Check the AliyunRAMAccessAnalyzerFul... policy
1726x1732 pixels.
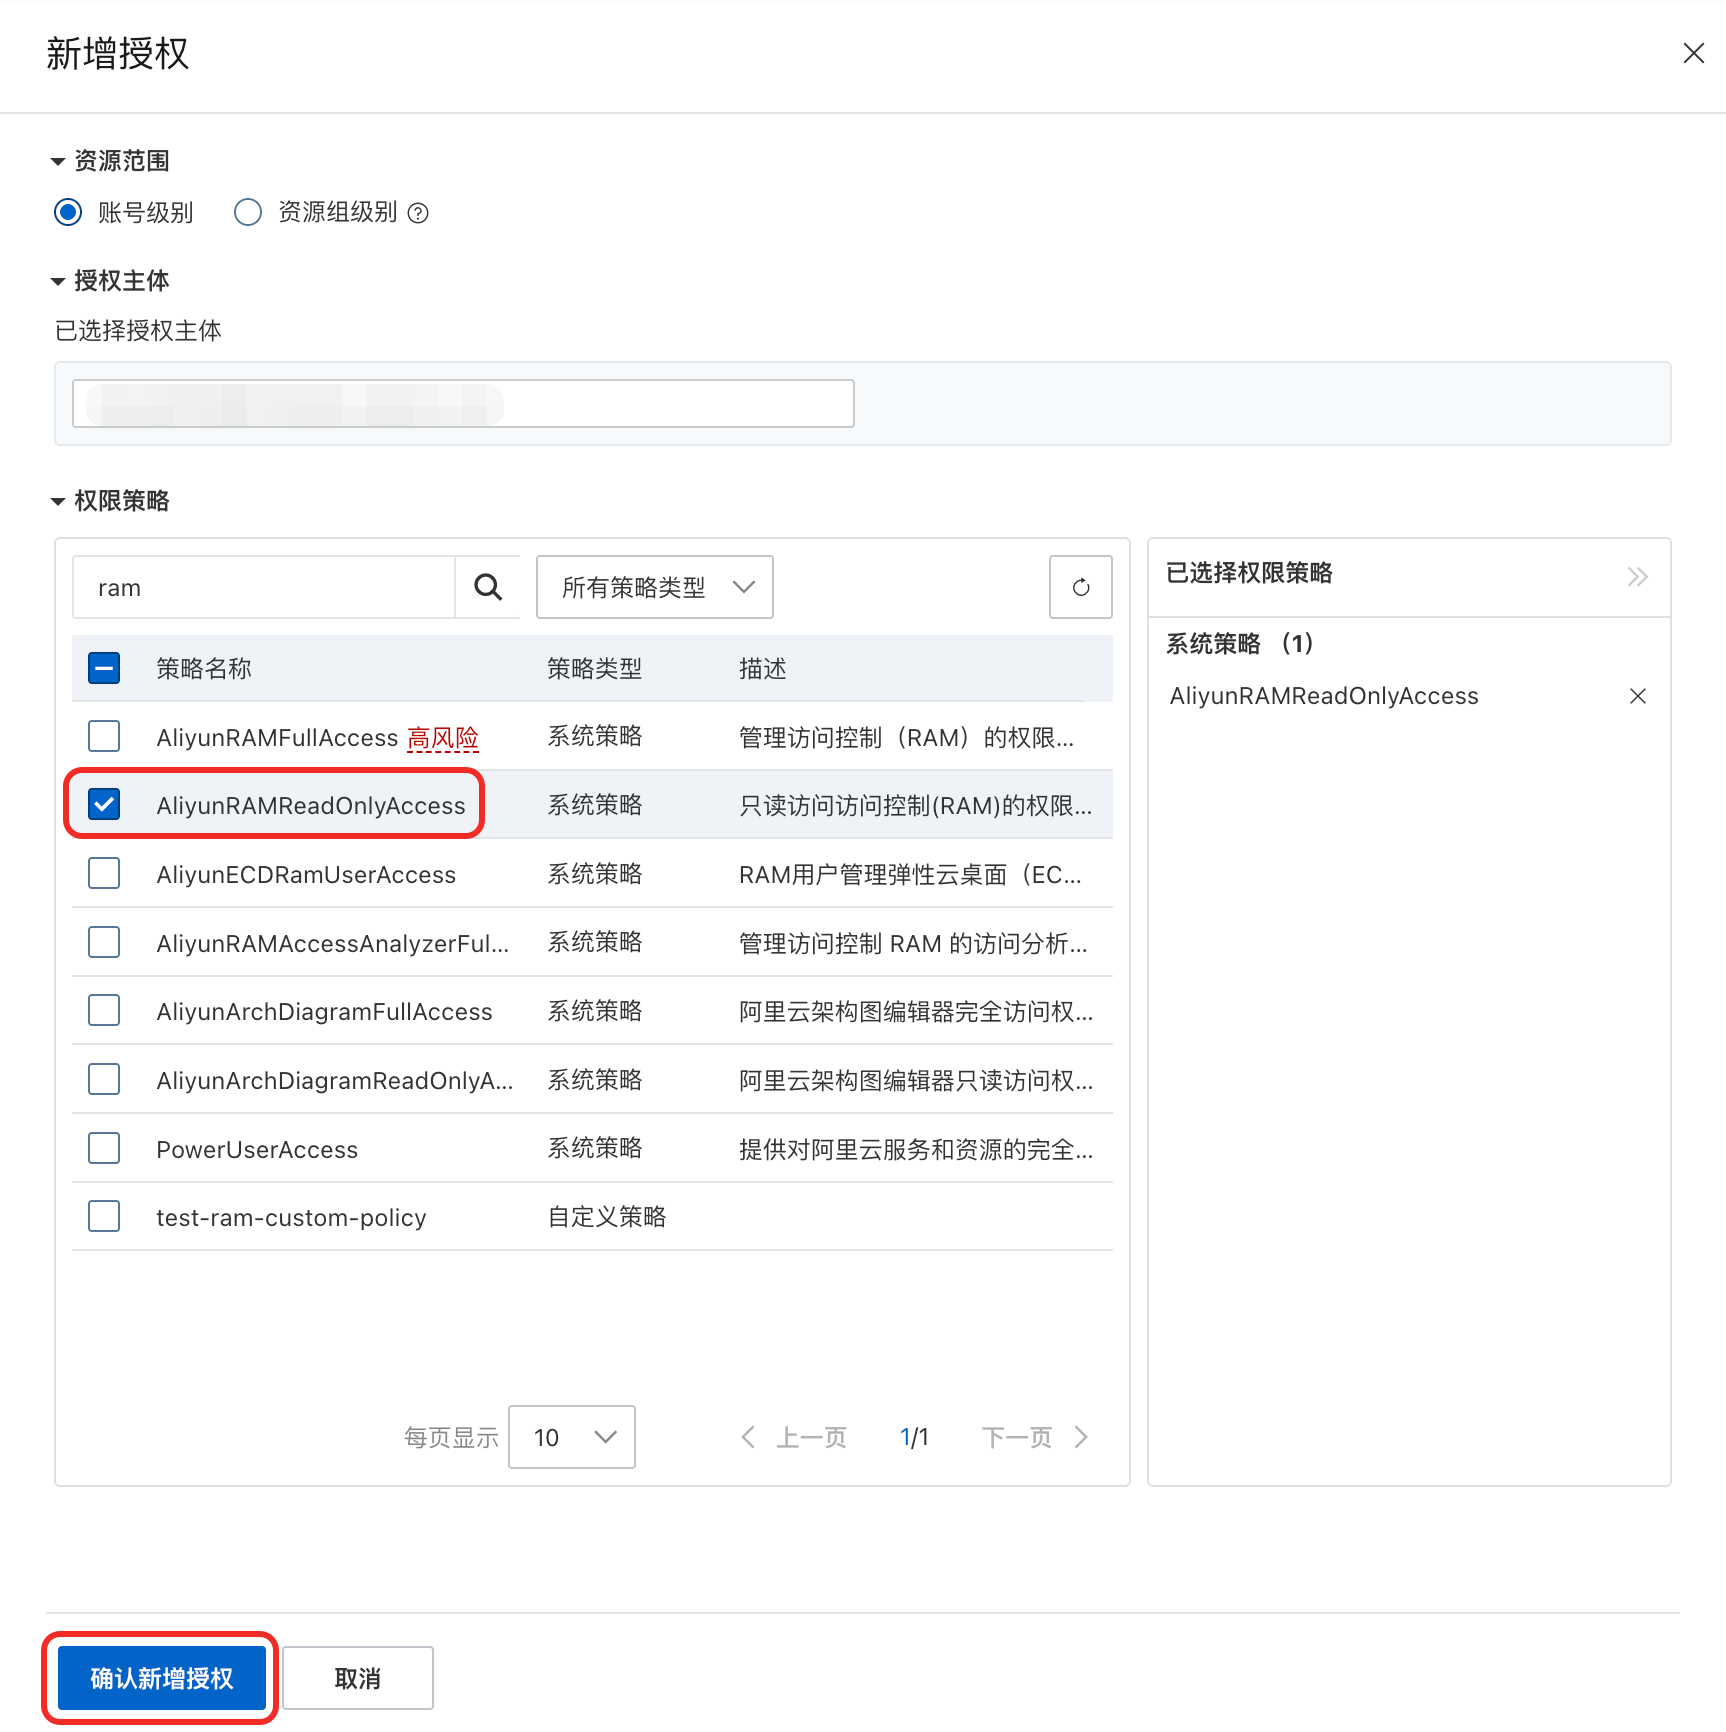point(104,942)
